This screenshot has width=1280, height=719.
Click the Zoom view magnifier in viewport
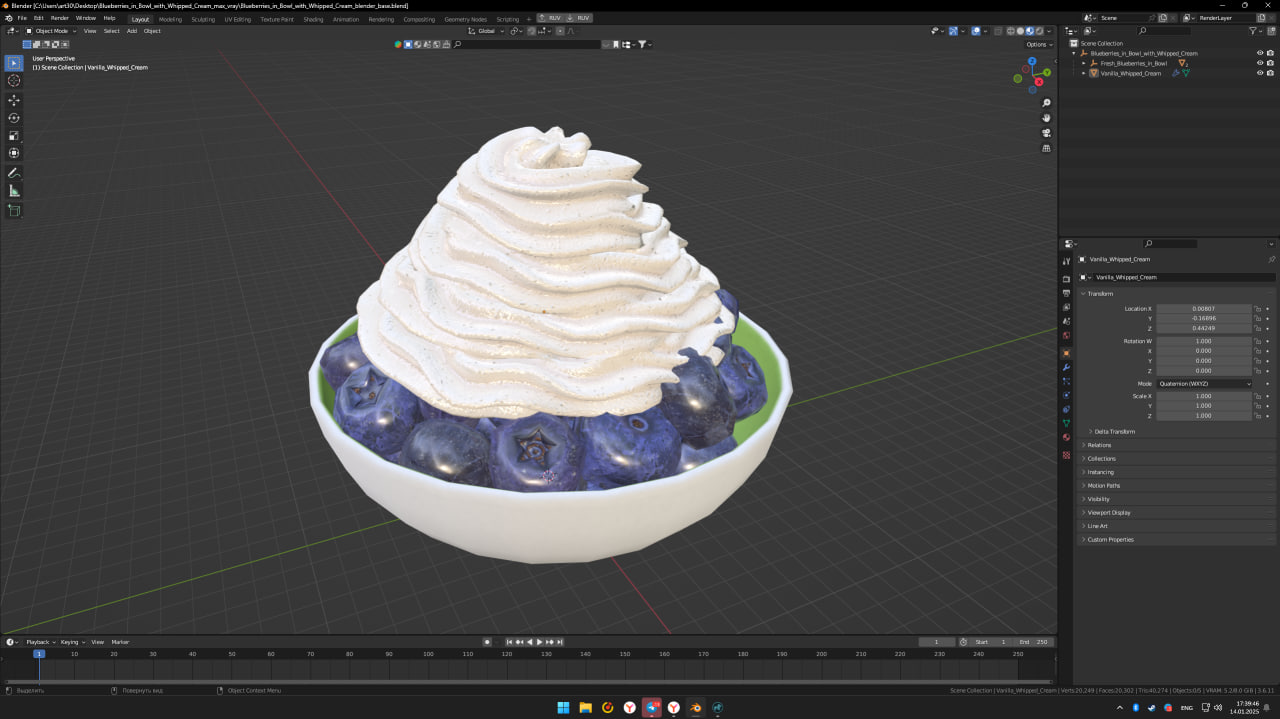click(x=1046, y=103)
